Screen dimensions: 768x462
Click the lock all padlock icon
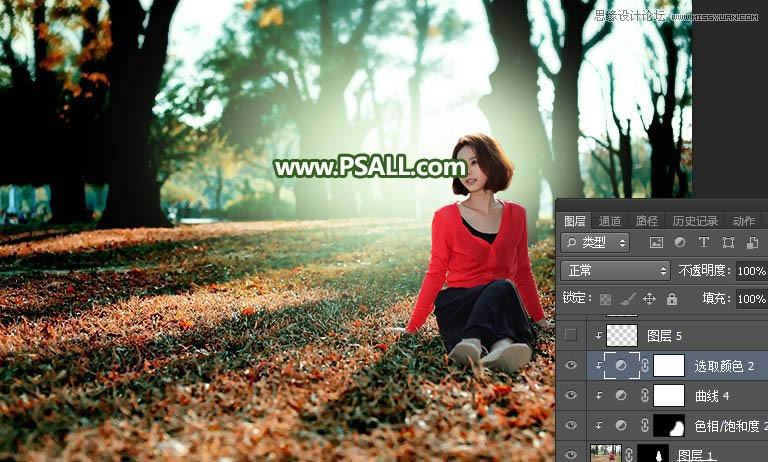pos(671,299)
